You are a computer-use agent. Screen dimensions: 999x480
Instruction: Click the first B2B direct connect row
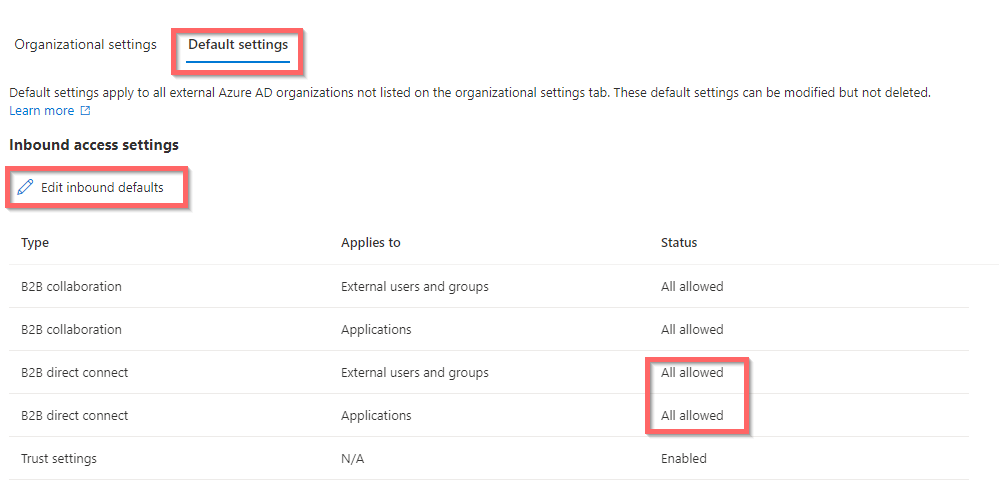tap(489, 372)
